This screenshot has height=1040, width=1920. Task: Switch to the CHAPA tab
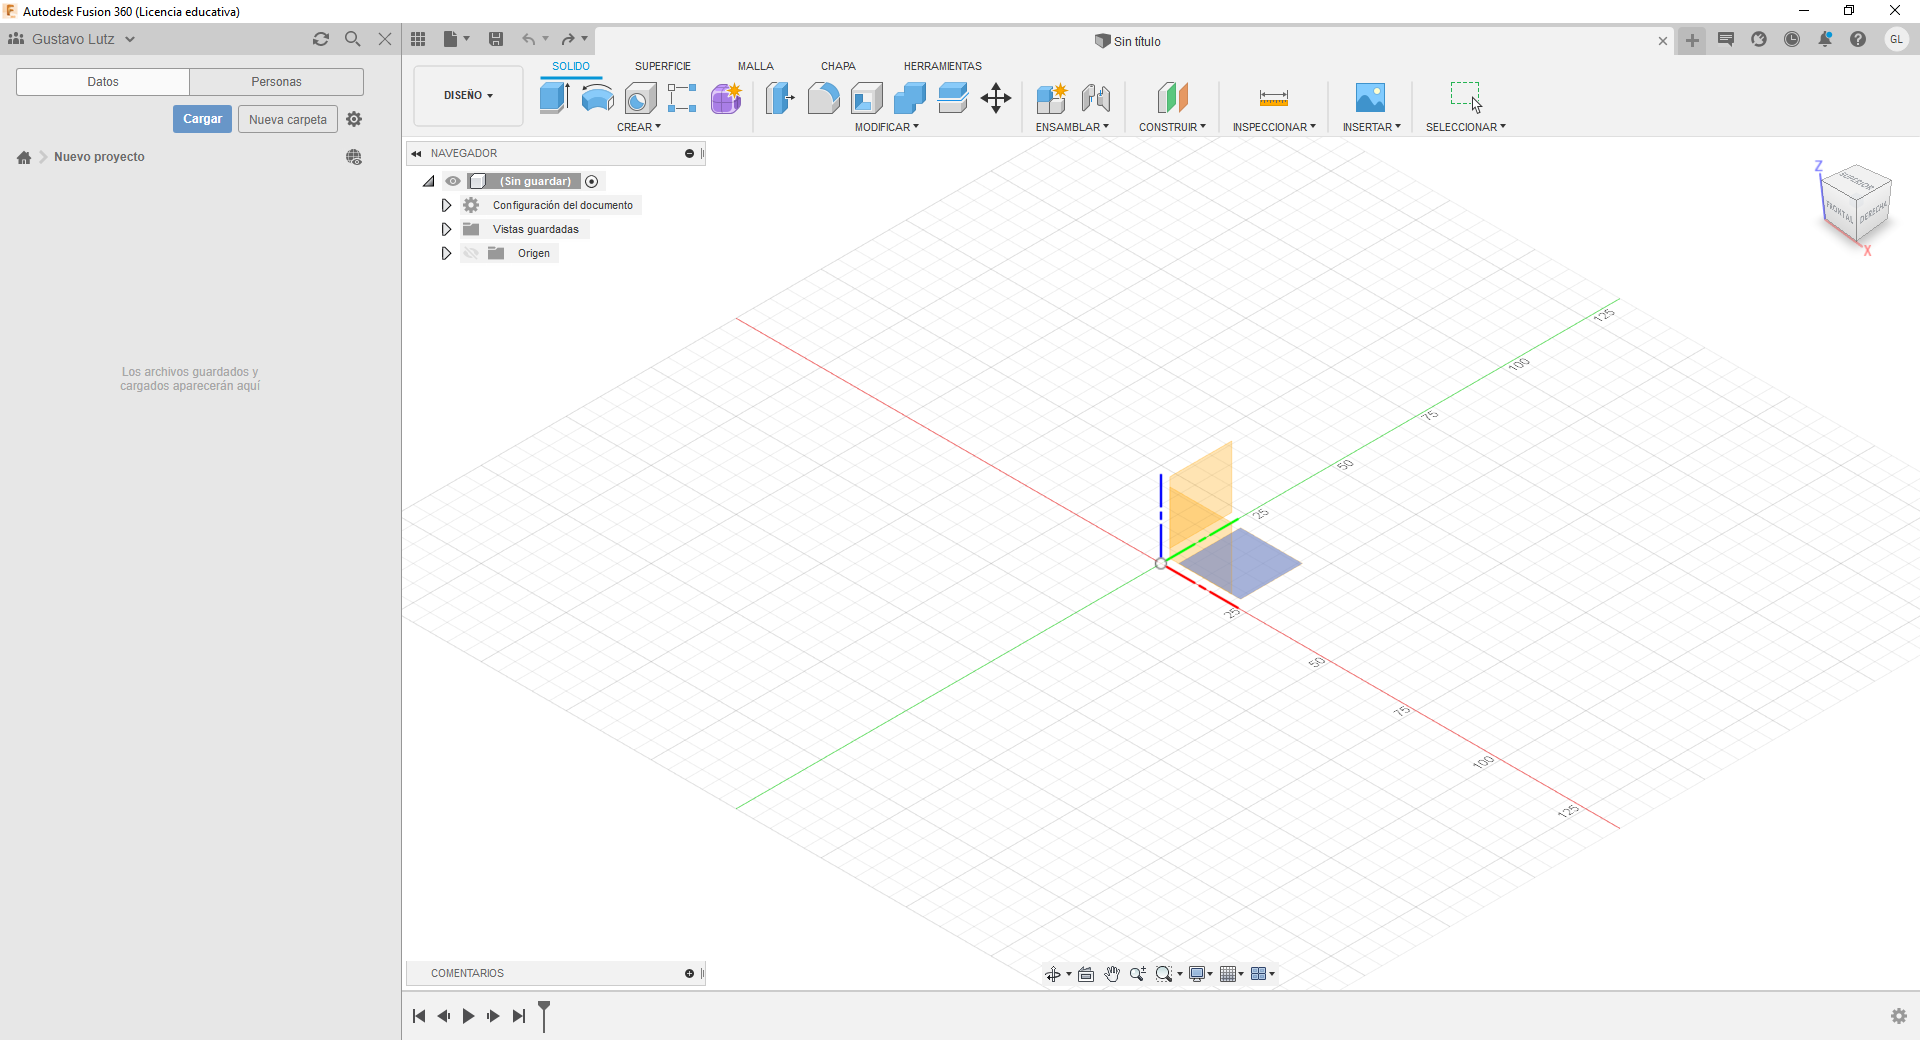pos(838,66)
